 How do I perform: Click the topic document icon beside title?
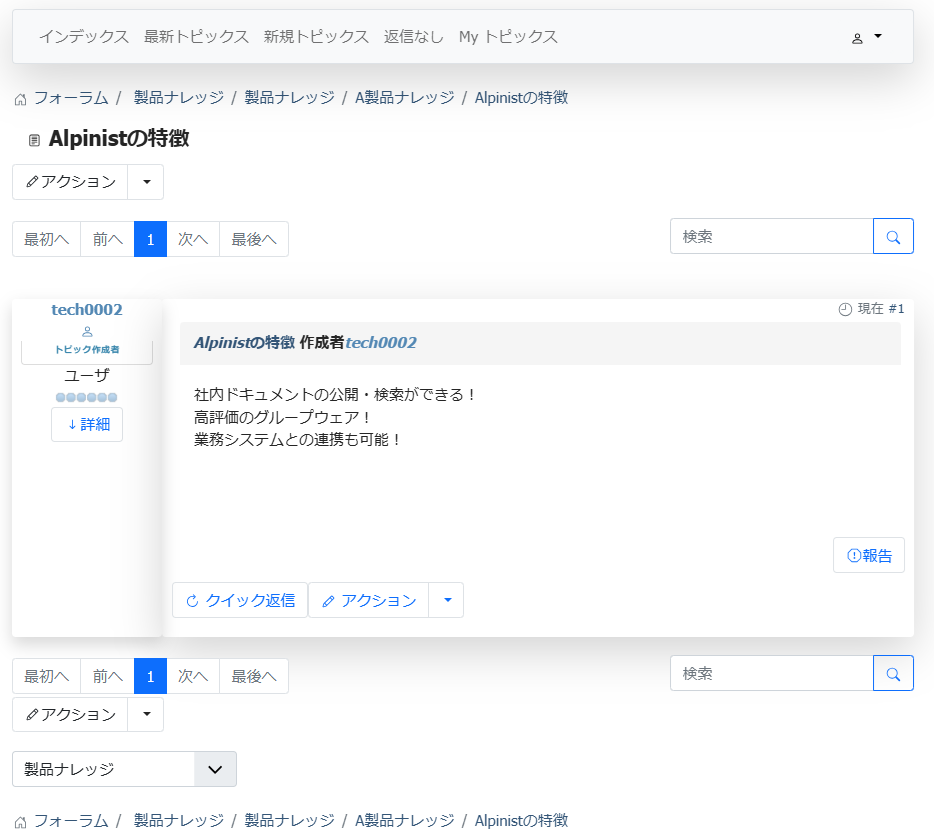(34, 140)
